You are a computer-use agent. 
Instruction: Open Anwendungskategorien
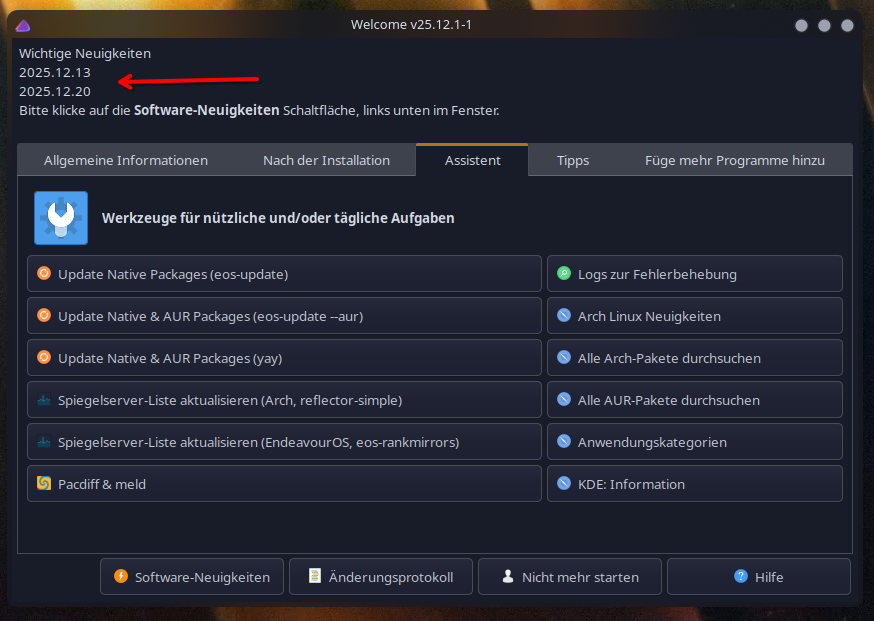(694, 442)
